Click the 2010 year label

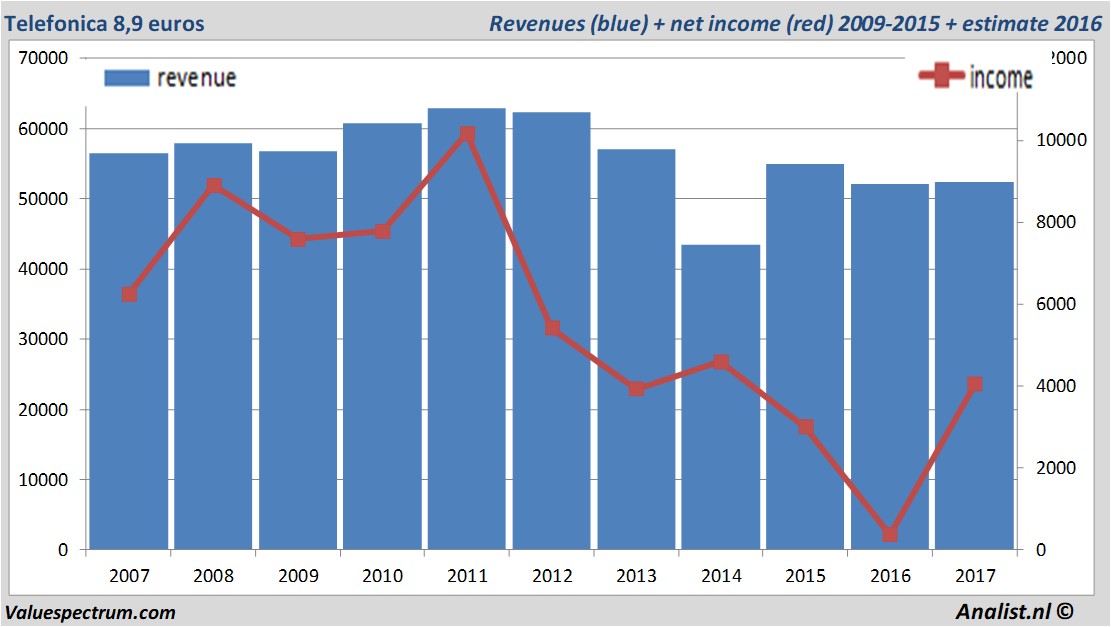pyautogui.click(x=383, y=576)
